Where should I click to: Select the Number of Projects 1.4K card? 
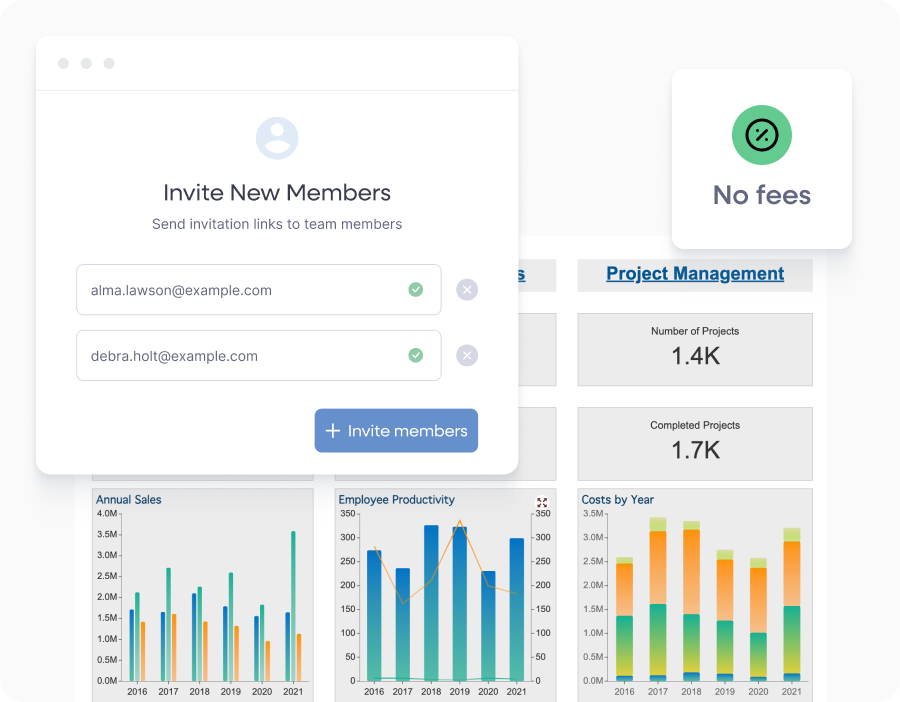click(x=695, y=349)
